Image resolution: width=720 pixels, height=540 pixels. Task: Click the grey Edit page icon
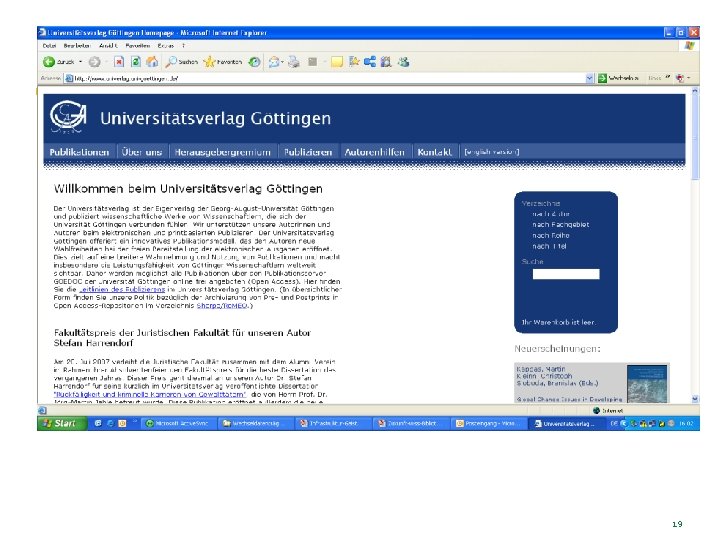pyautogui.click(x=313, y=62)
